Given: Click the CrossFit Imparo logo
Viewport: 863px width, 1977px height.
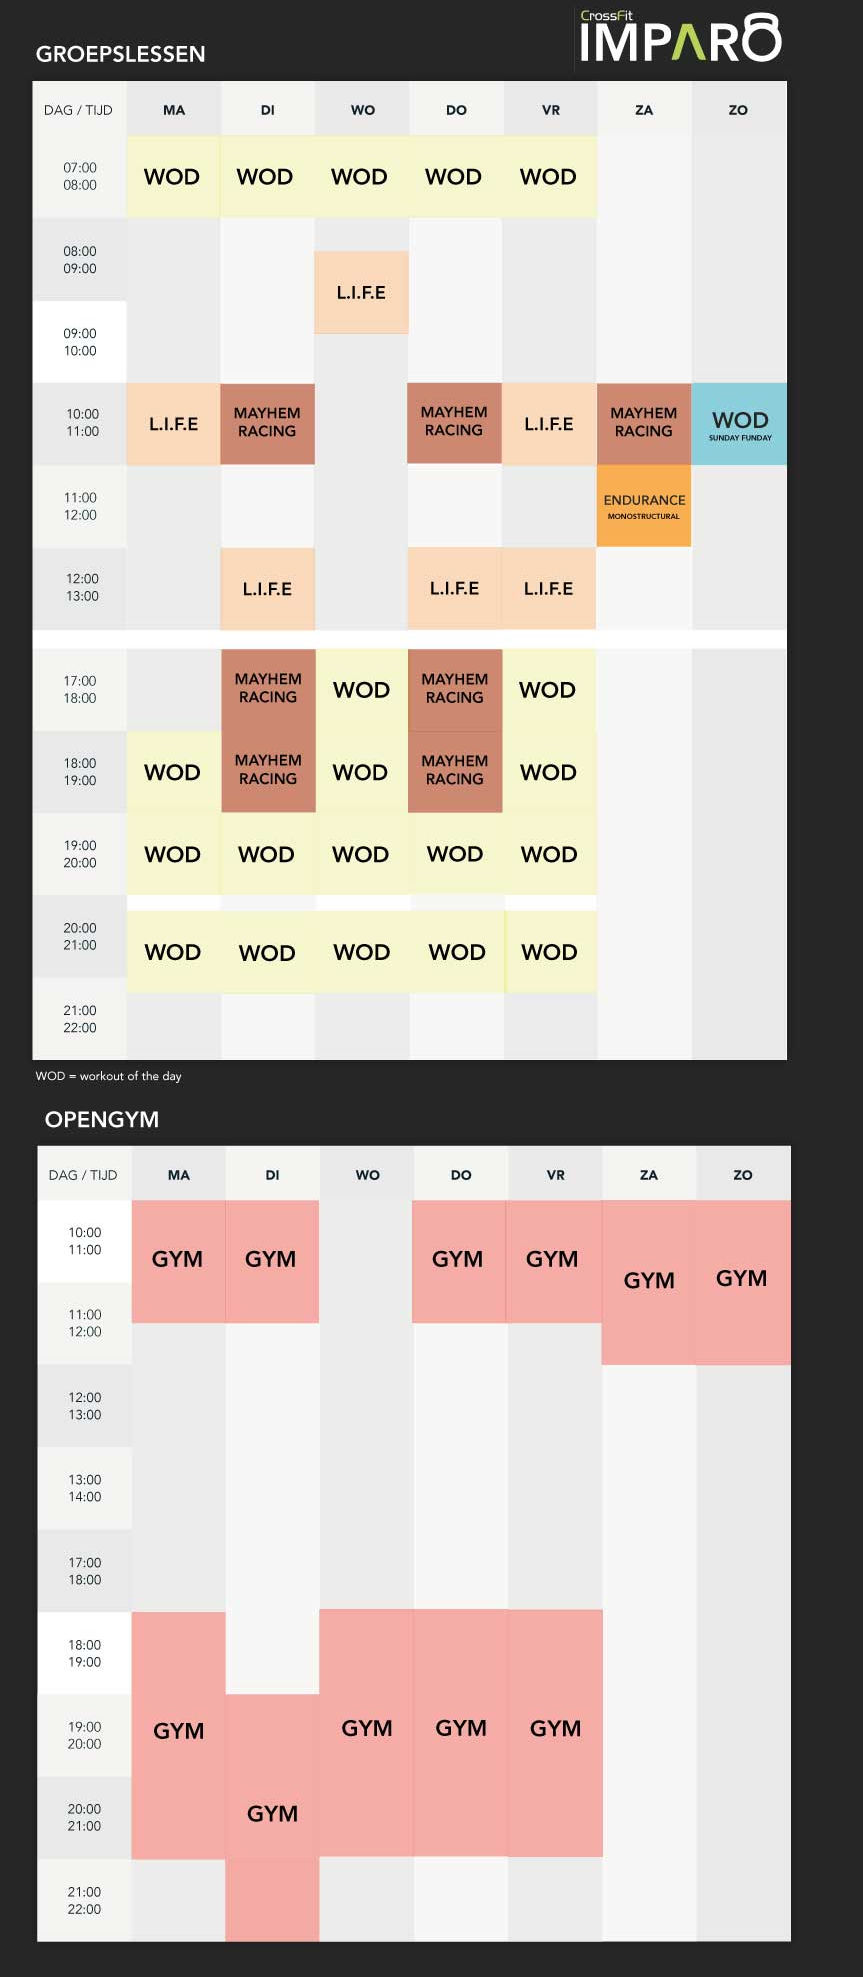Looking at the screenshot, I should 680,37.
